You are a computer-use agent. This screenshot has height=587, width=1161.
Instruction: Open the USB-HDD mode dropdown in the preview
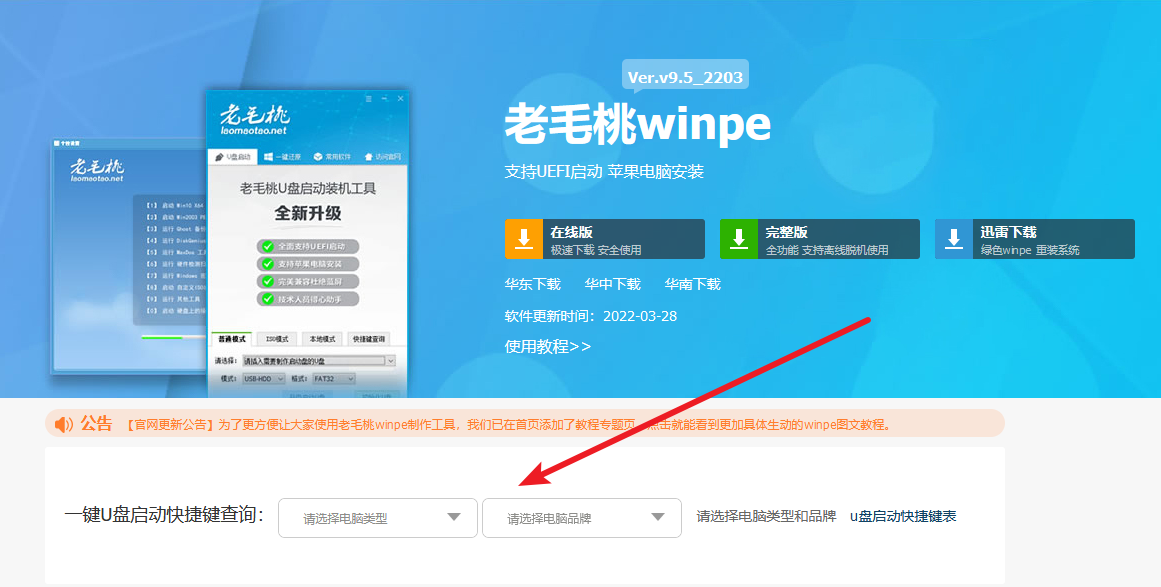(263, 379)
